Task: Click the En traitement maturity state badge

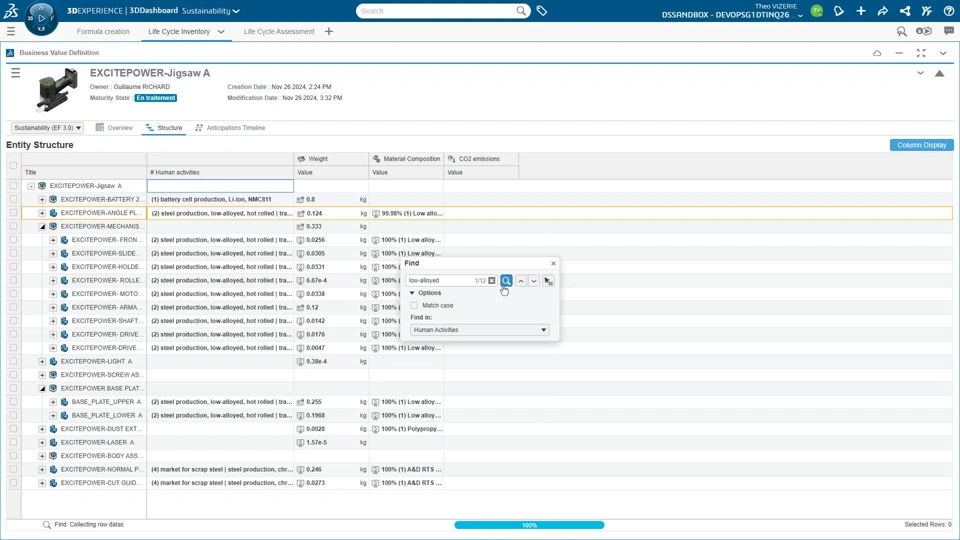Action: pos(156,98)
